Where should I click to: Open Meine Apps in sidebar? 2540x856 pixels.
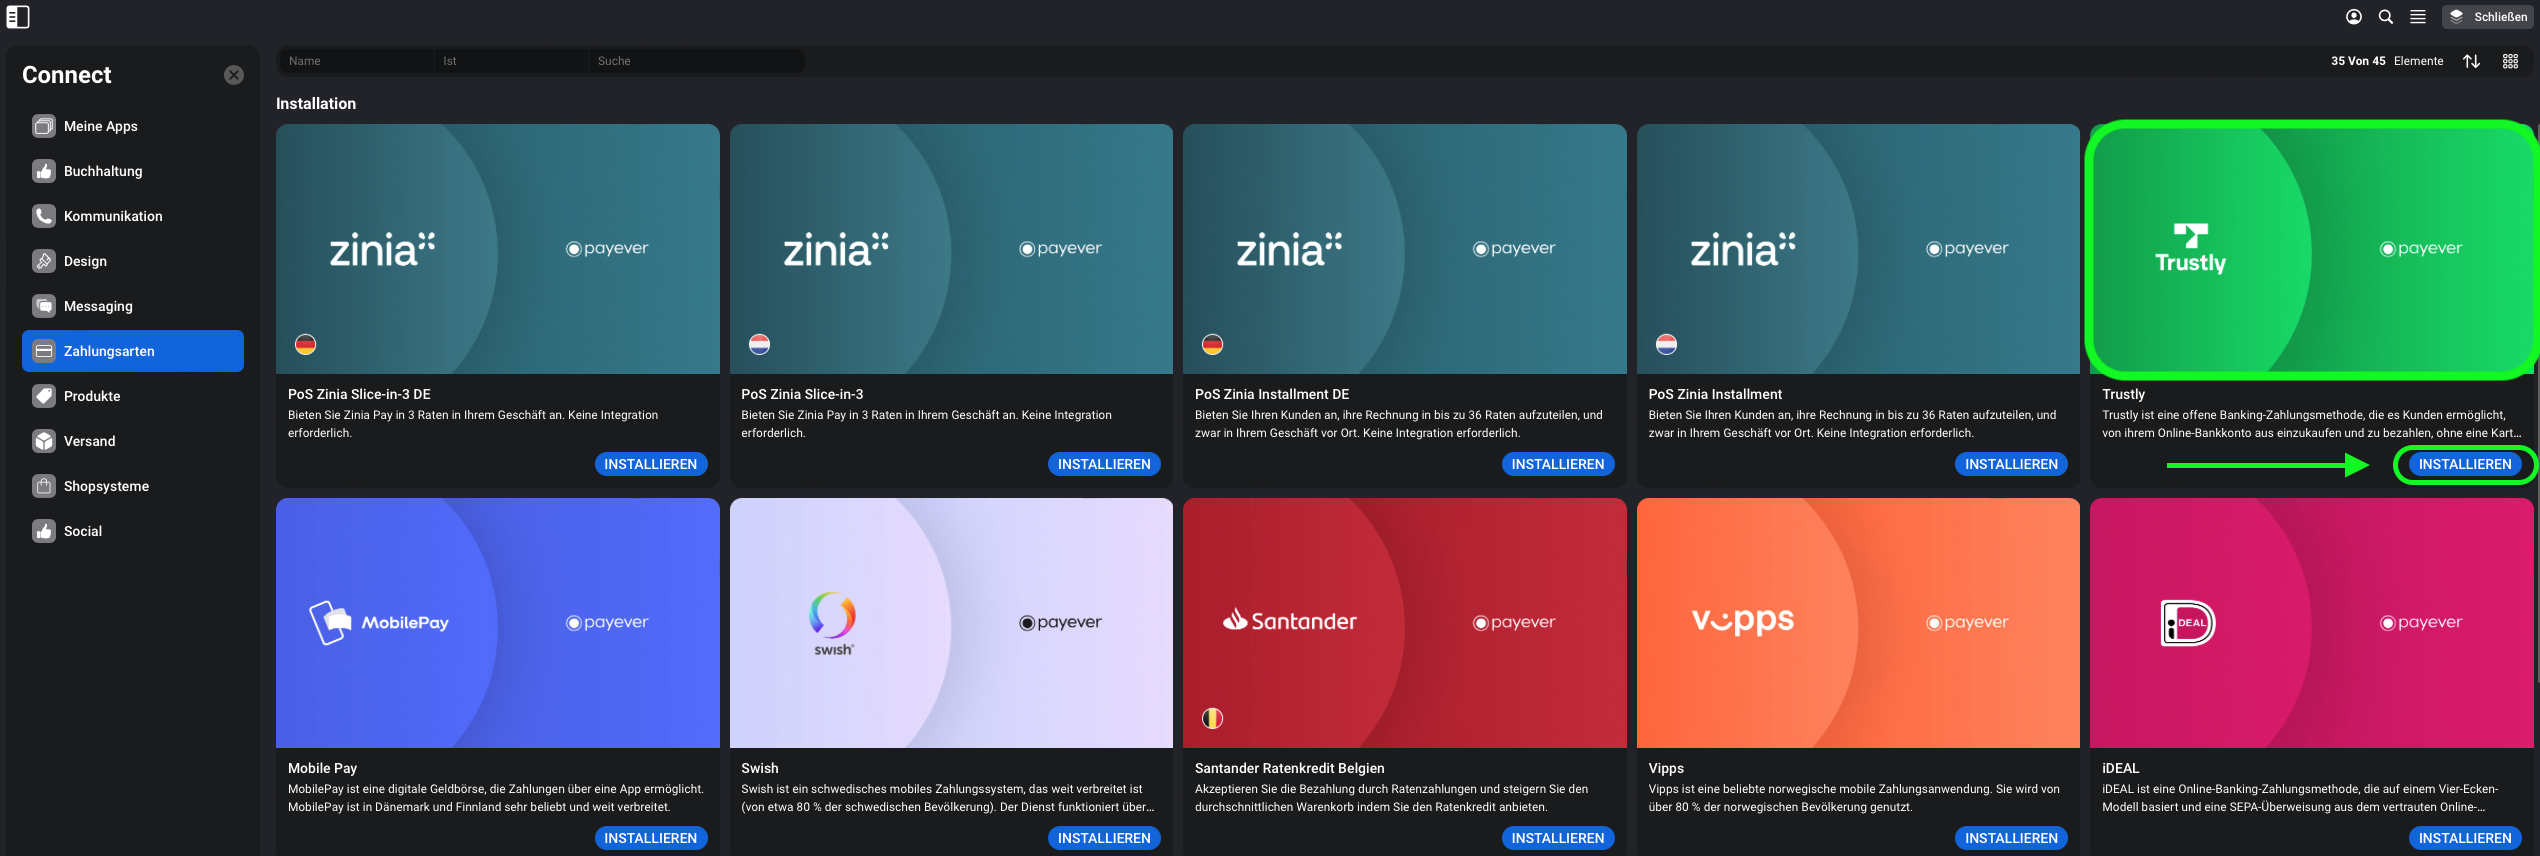133,126
